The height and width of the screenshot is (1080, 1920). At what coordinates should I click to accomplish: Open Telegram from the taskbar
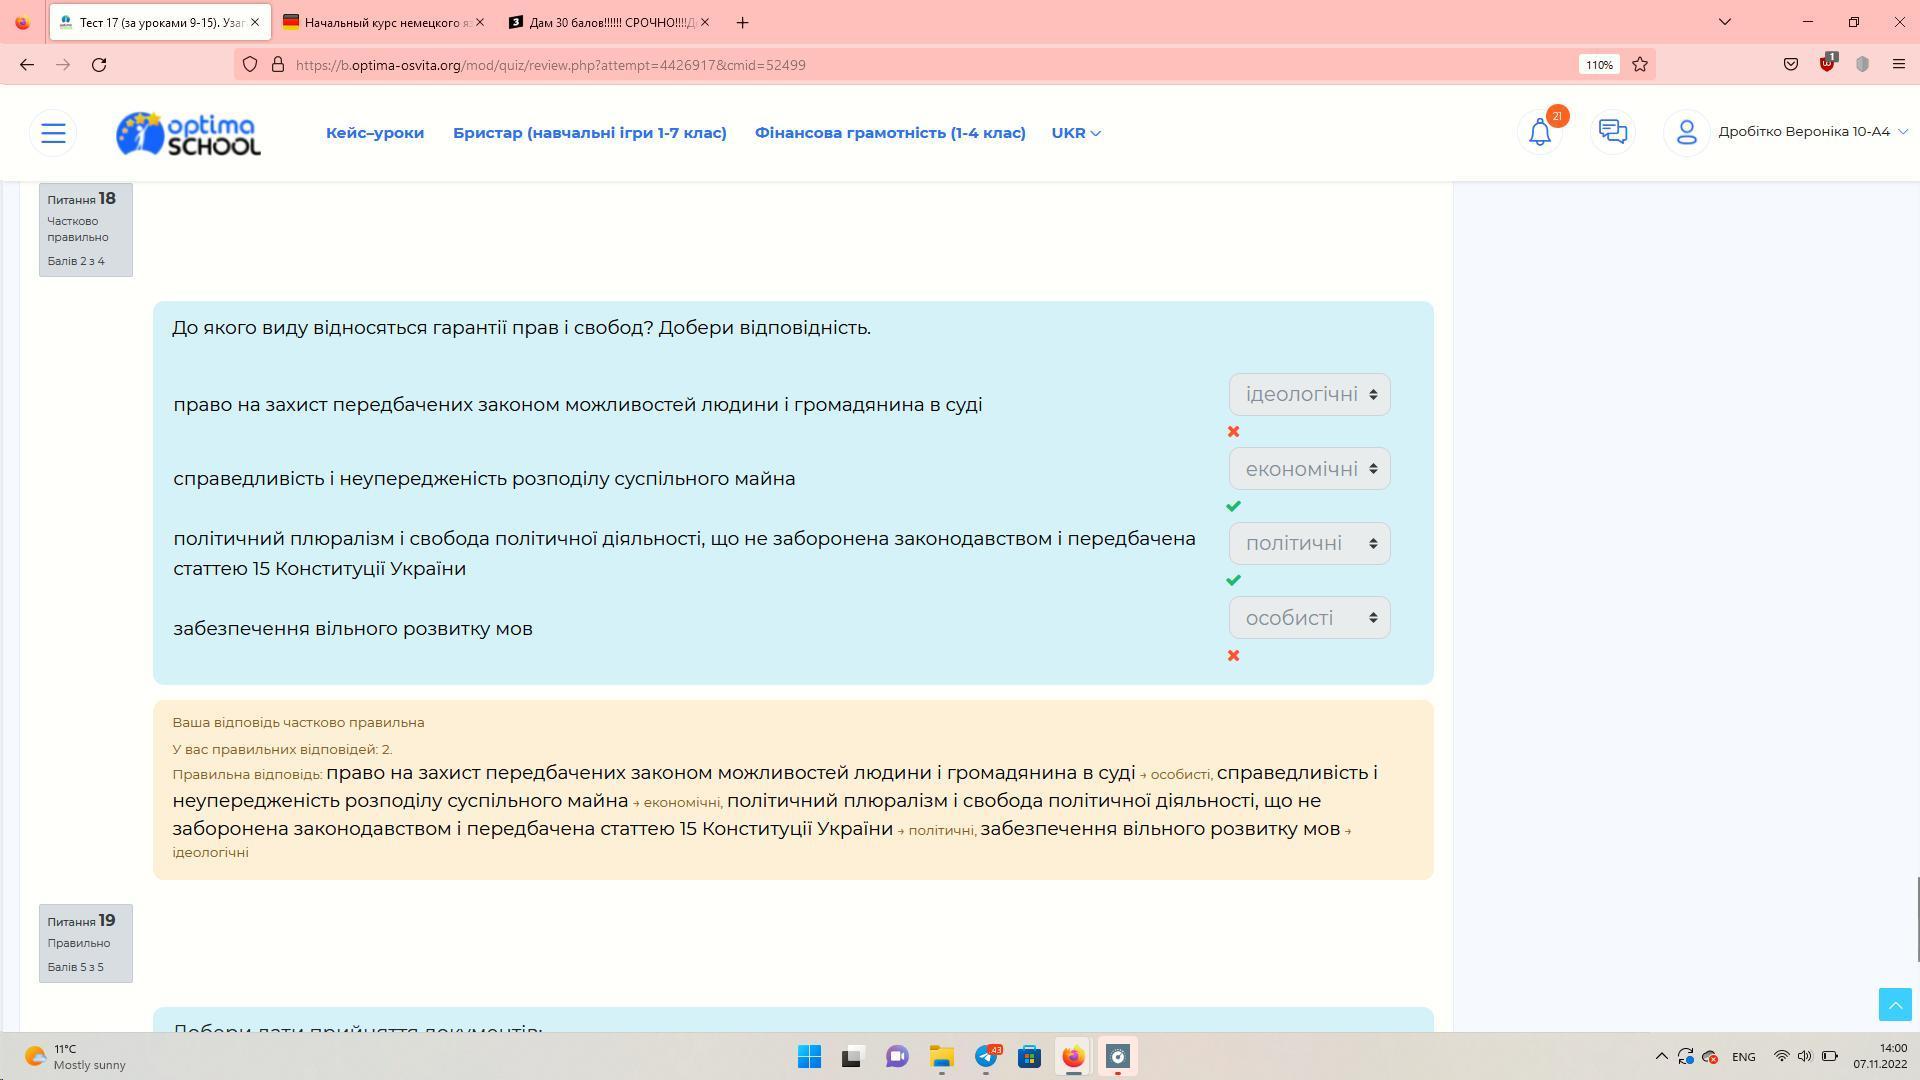point(986,1057)
